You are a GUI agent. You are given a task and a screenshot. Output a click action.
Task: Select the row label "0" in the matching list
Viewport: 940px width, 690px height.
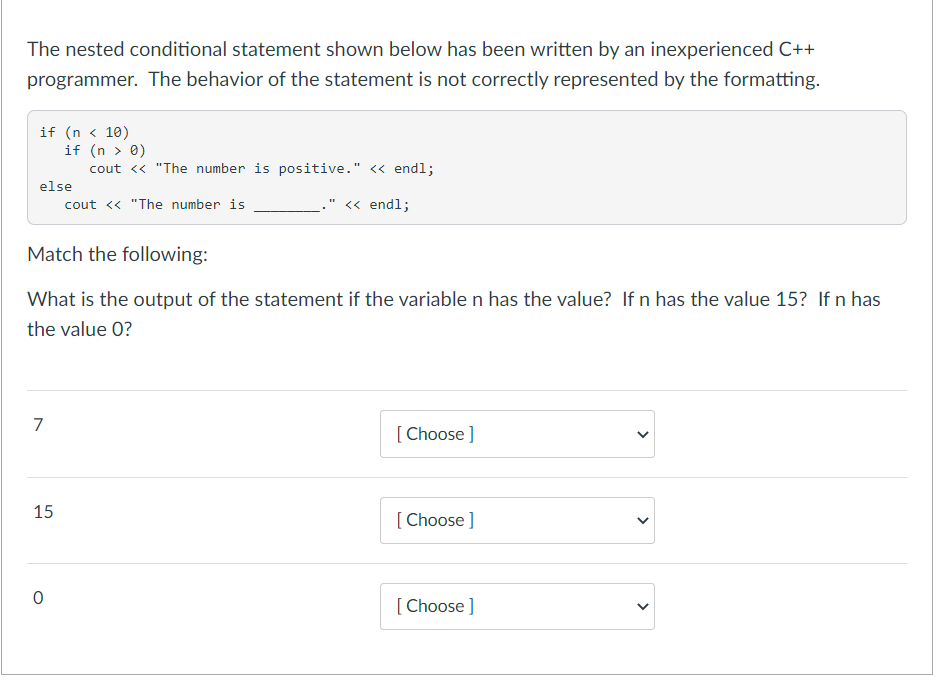point(38,598)
